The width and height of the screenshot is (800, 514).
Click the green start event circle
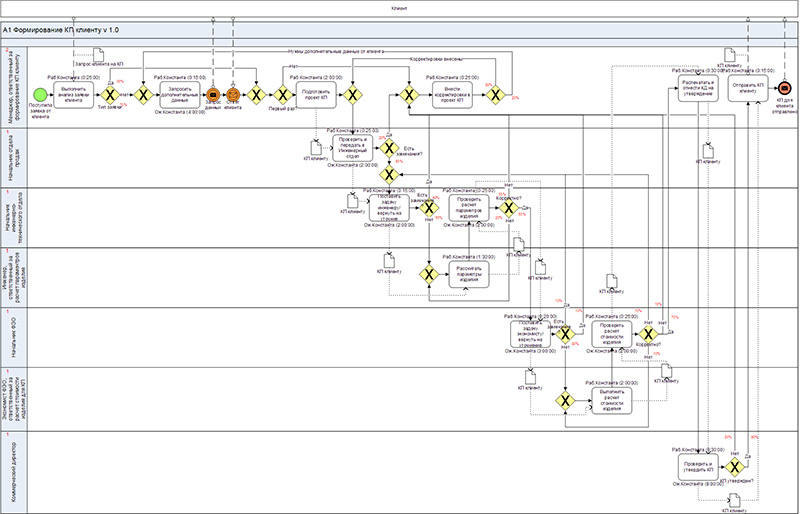40,95
